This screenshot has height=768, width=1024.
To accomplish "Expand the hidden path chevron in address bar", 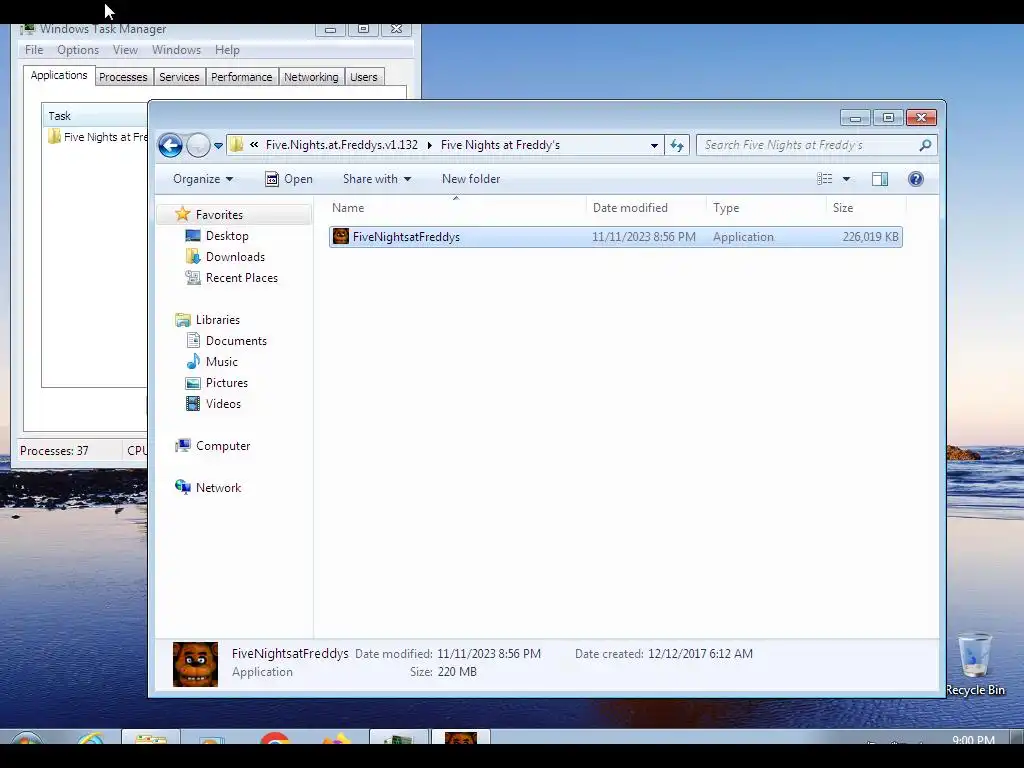I will click(x=254, y=145).
